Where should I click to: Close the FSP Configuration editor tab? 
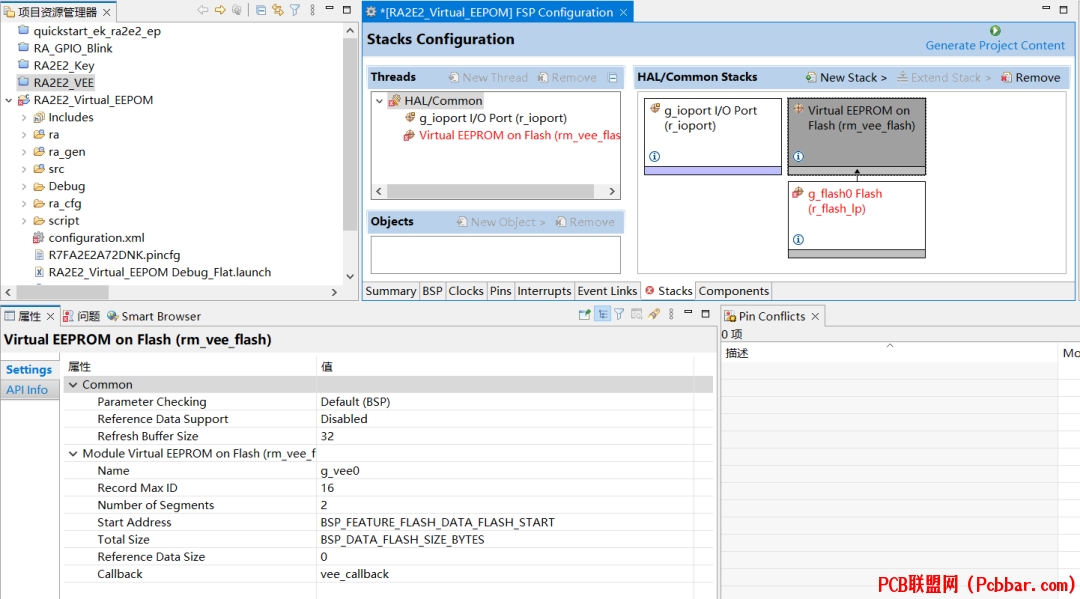point(623,12)
